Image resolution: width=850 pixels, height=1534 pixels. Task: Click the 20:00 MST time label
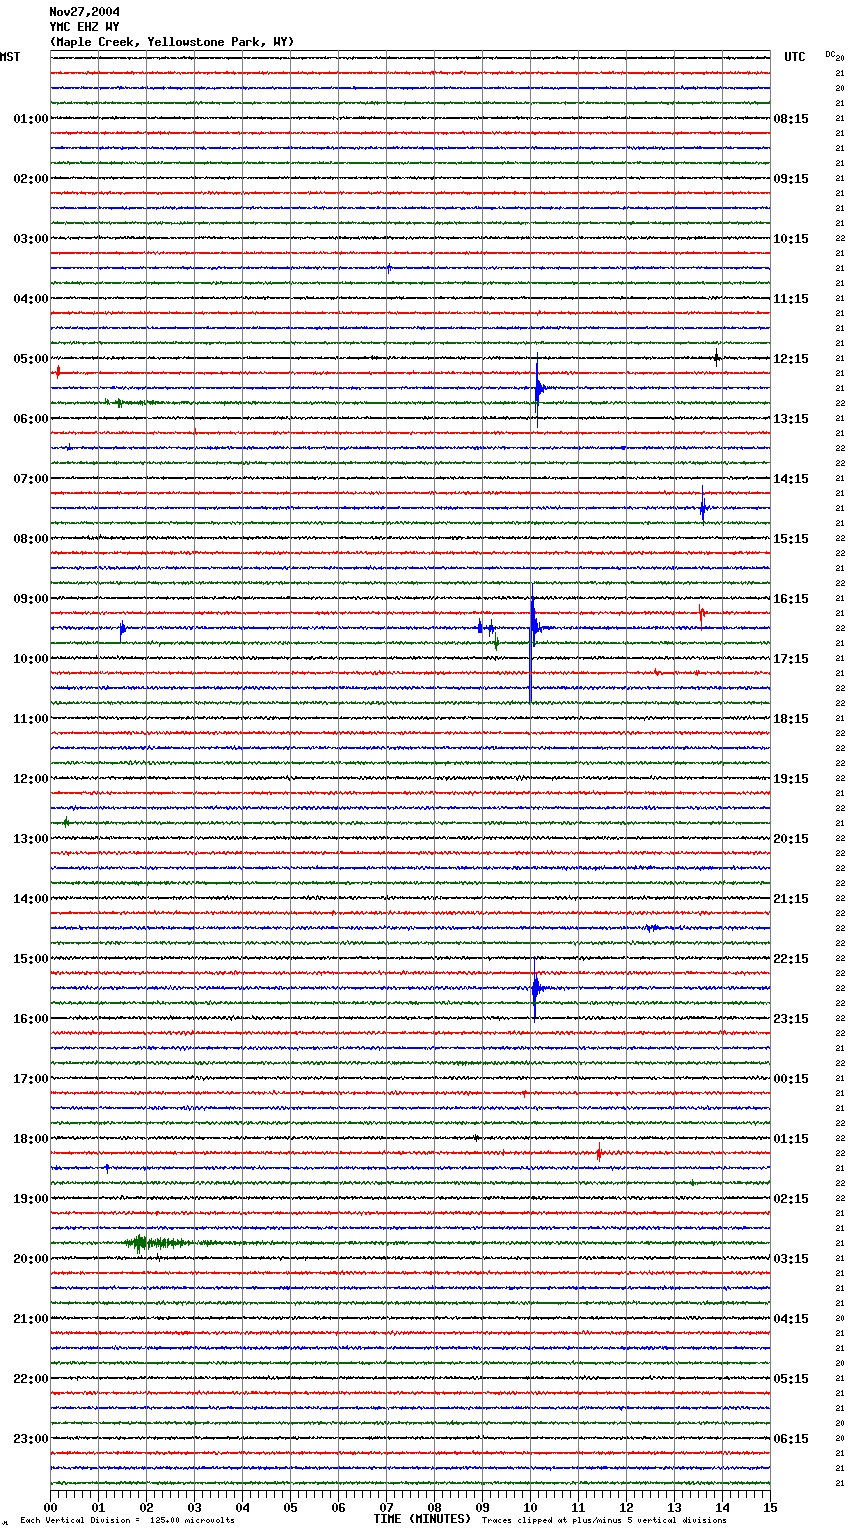[31, 1259]
